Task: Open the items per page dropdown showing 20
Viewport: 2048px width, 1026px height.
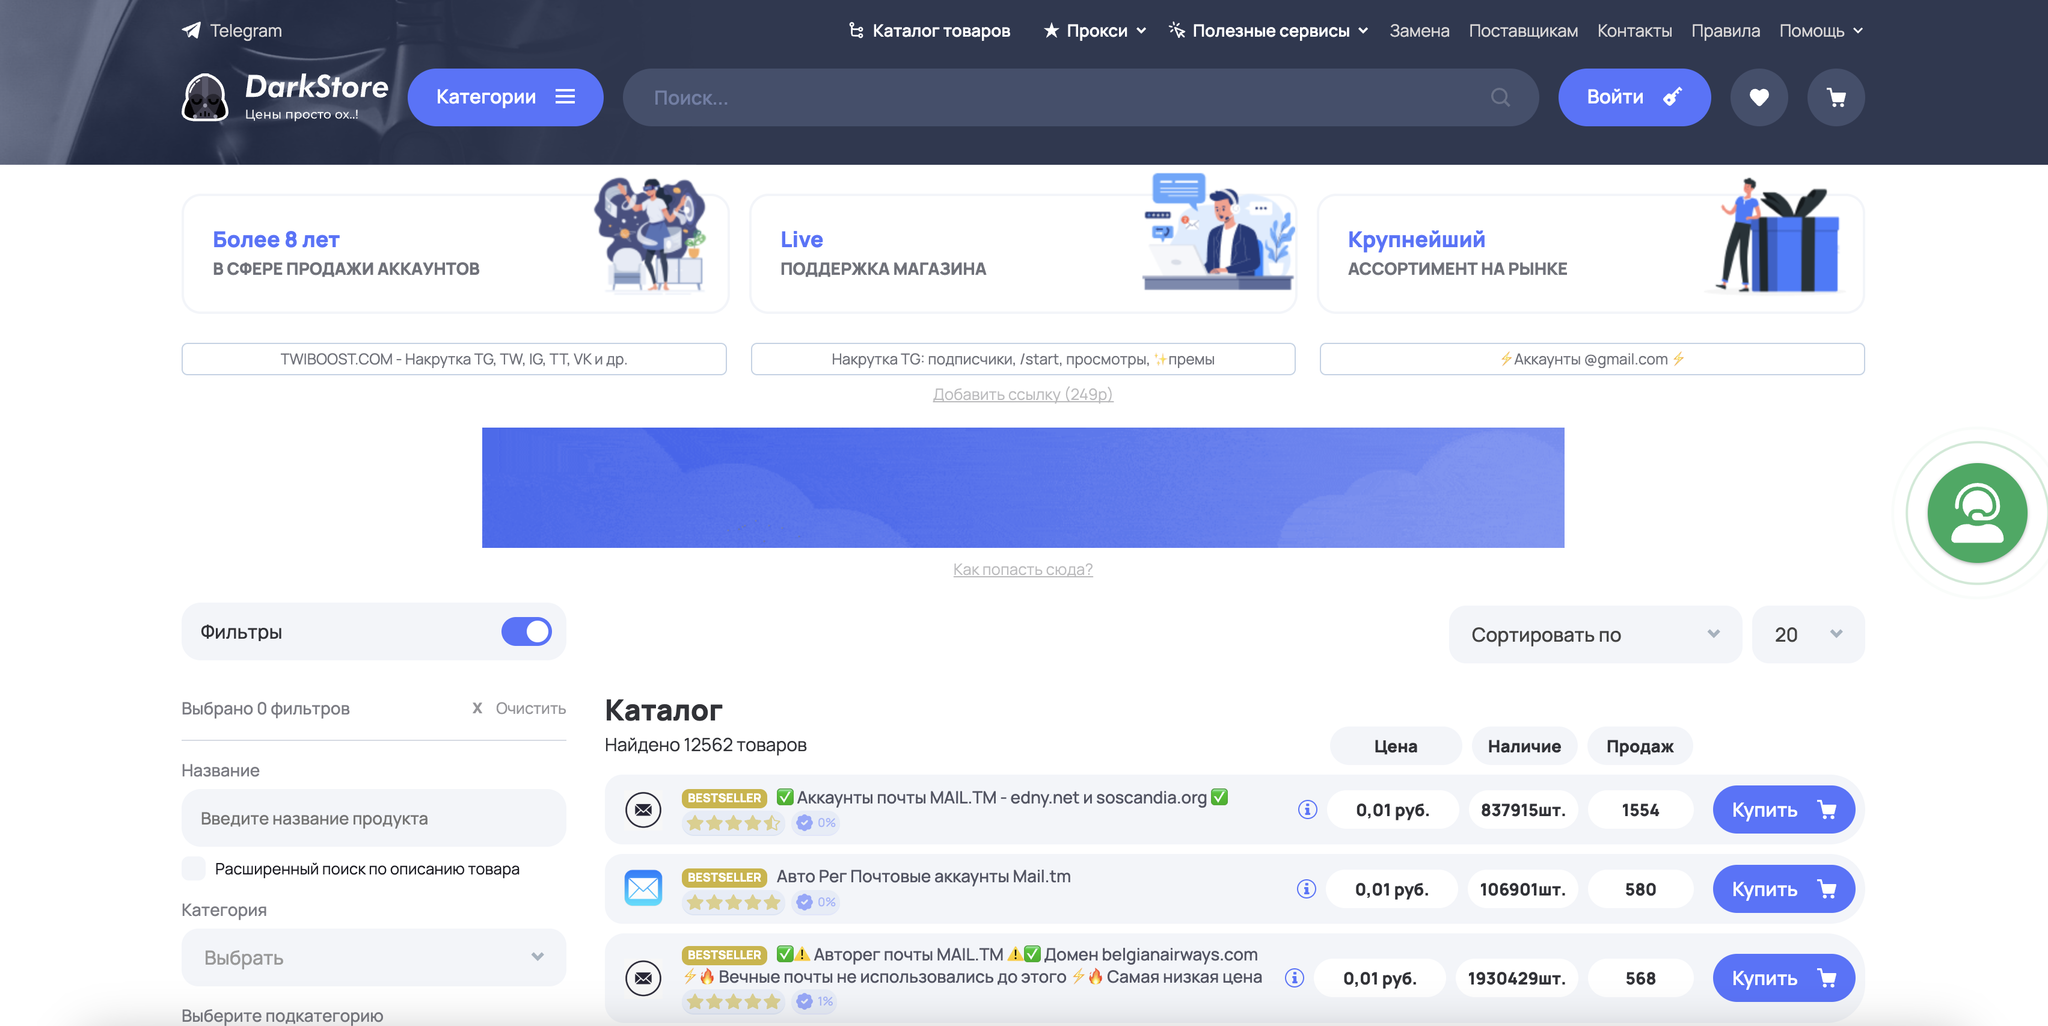Action: (1808, 634)
